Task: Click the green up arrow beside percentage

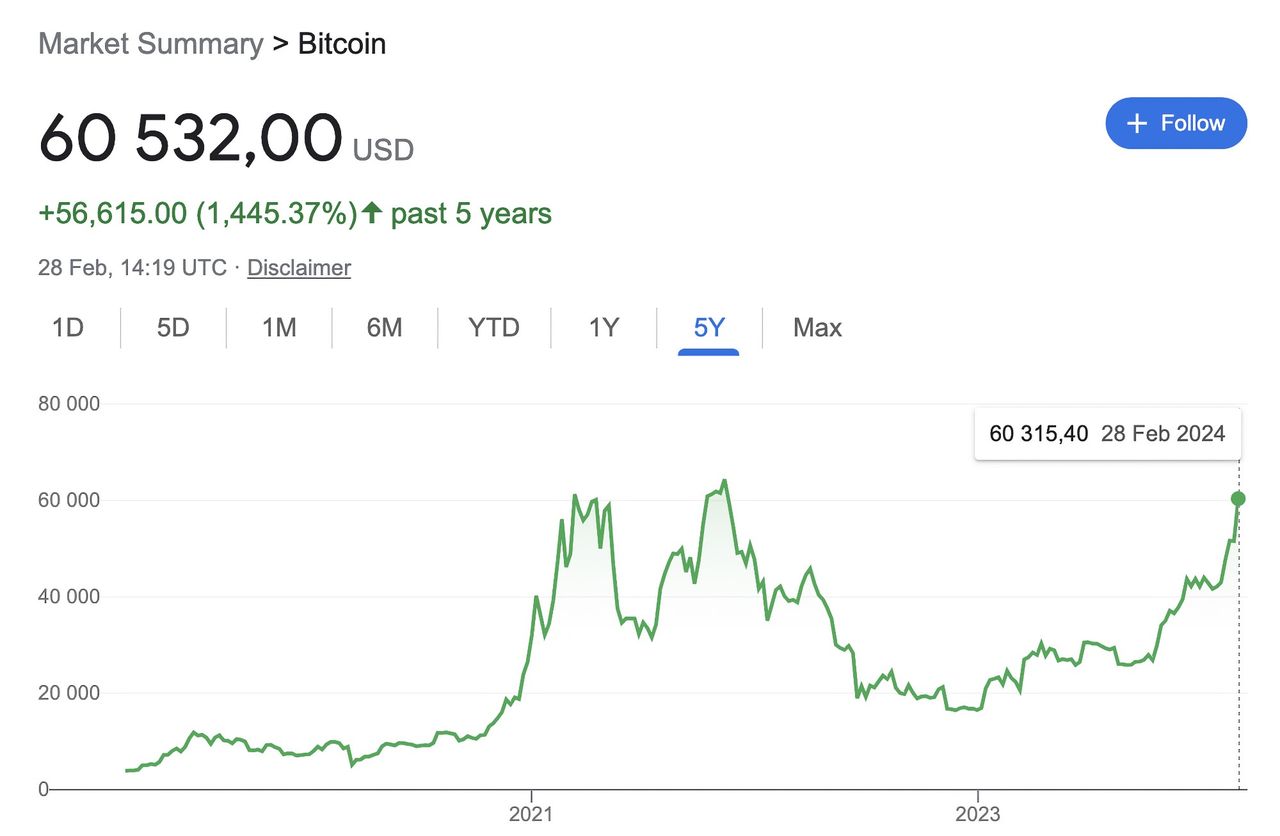Action: point(372,213)
